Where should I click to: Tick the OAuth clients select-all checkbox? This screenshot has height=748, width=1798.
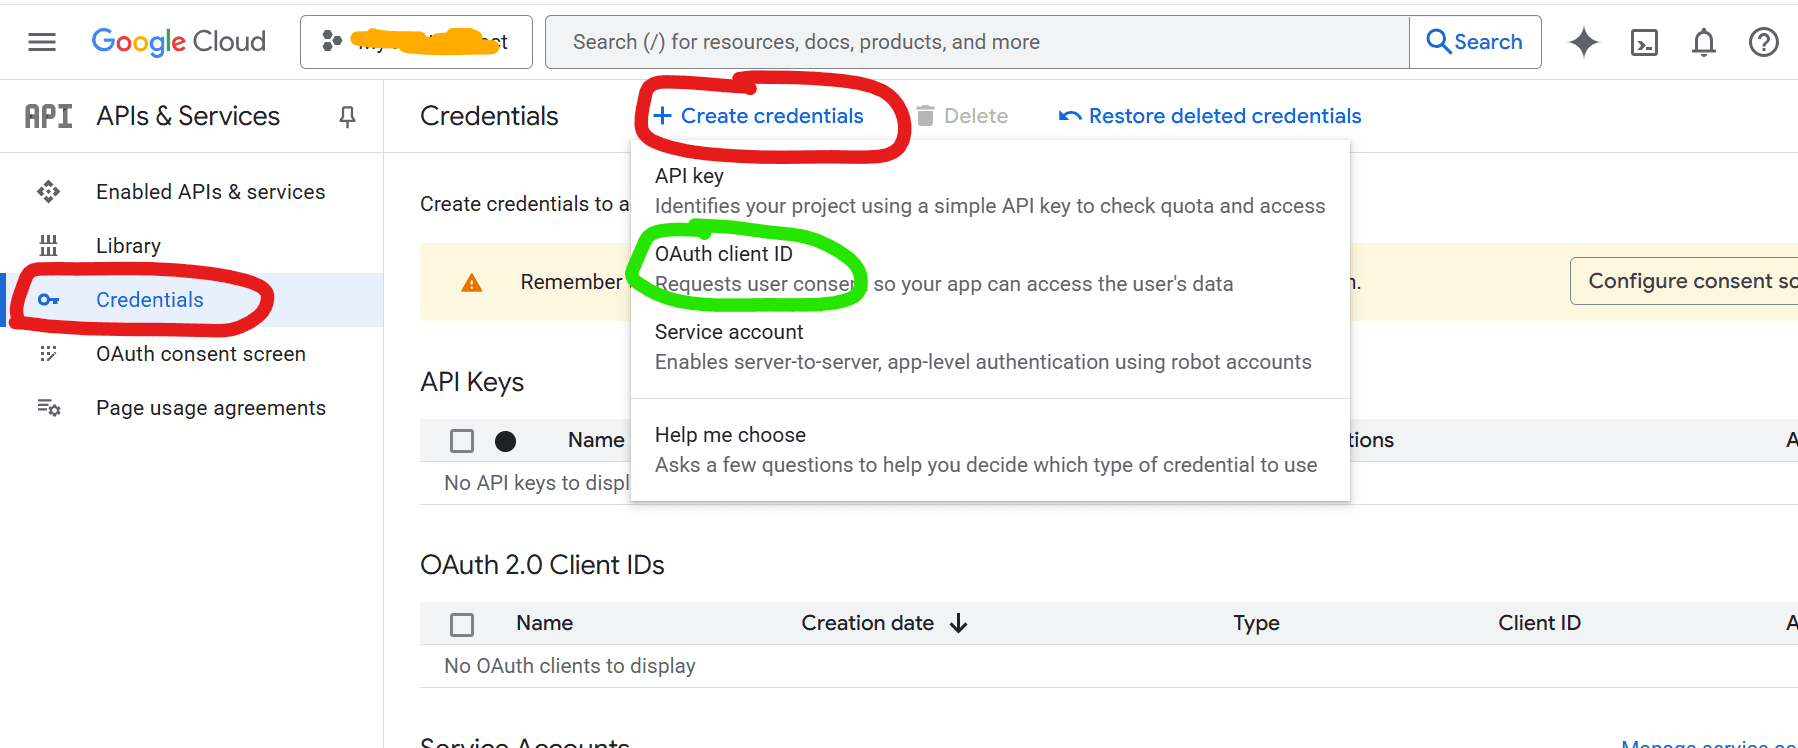pyautogui.click(x=462, y=625)
